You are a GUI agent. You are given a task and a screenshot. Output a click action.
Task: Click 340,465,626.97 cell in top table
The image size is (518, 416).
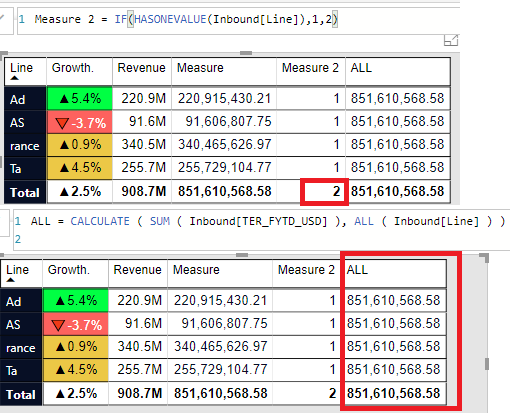(x=224, y=145)
